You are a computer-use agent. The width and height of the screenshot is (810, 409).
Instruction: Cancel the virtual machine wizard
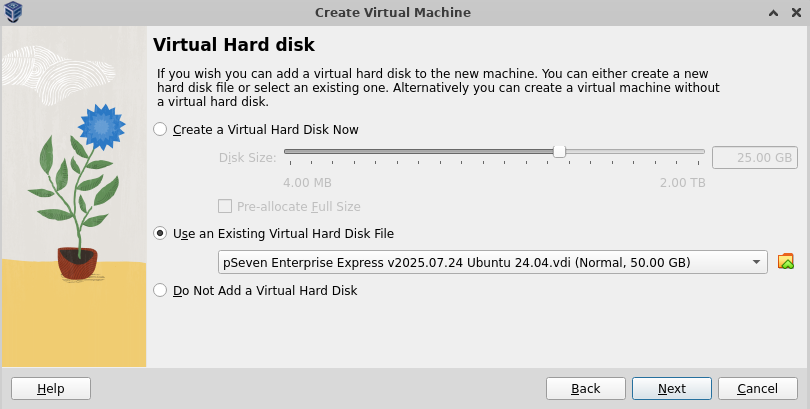[757, 388]
